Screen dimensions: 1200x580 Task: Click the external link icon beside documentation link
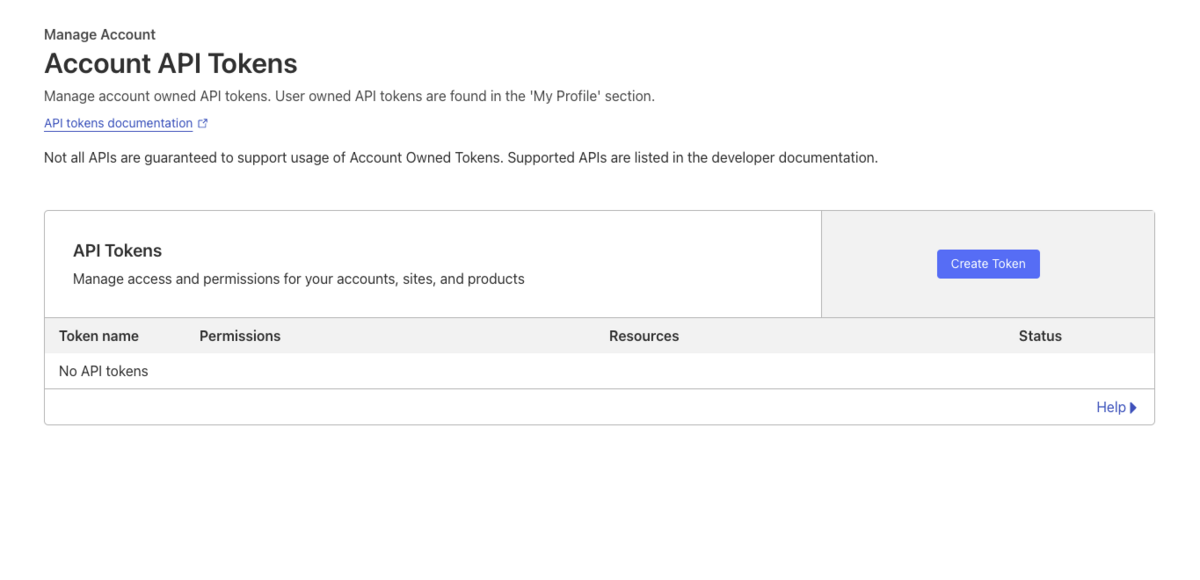click(203, 124)
